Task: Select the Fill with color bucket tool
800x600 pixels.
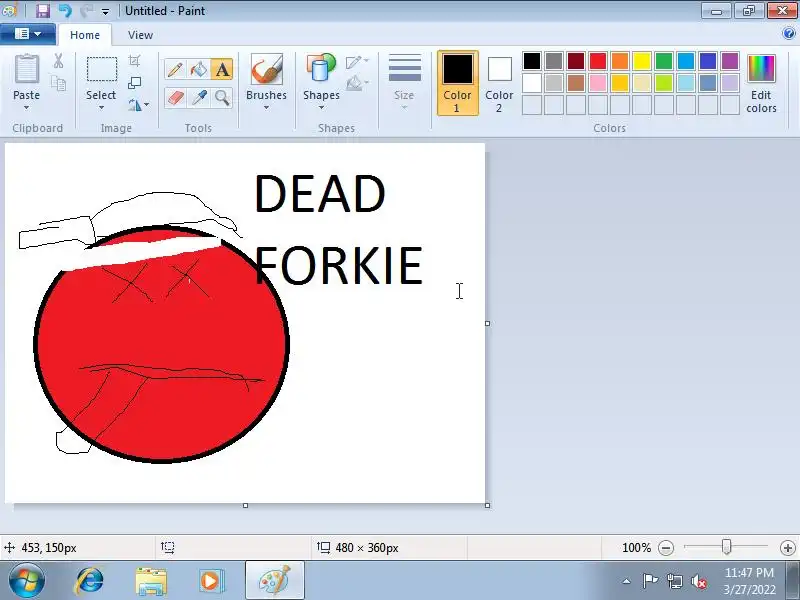Action: 198,69
